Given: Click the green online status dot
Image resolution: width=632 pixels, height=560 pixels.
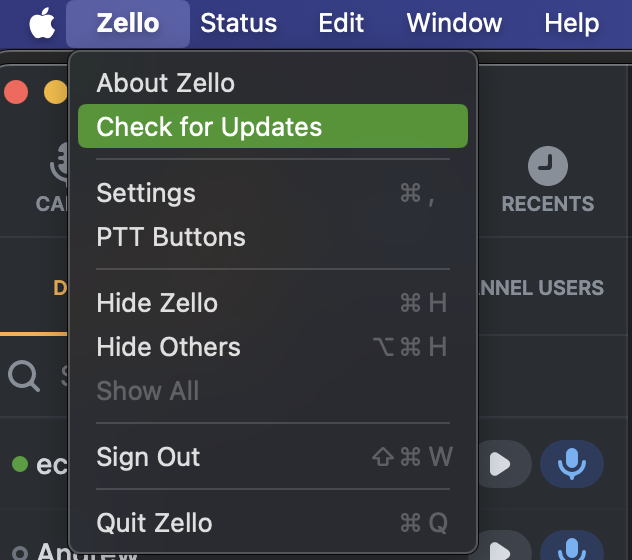Looking at the screenshot, I should pyautogui.click(x=20, y=464).
